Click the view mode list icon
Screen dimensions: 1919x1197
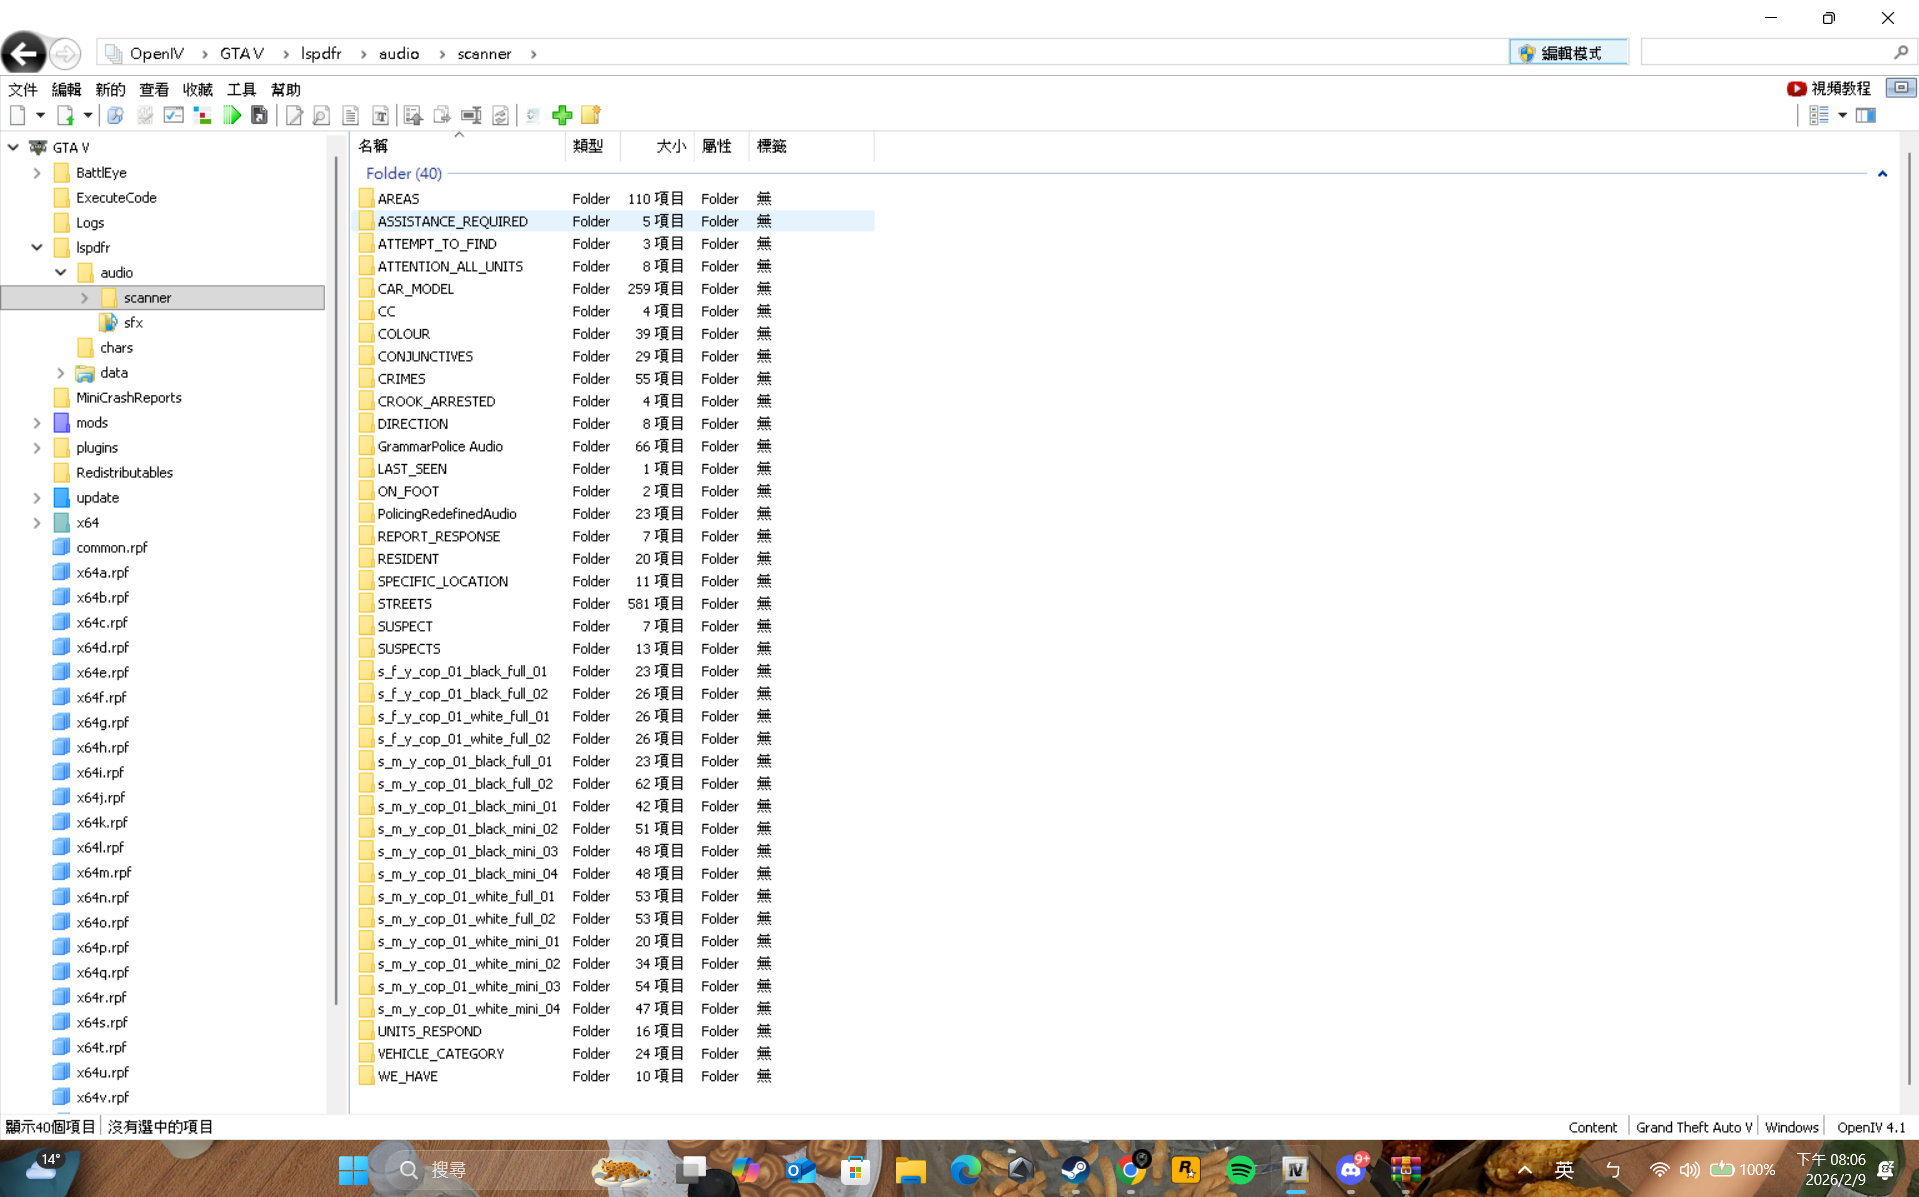point(1819,115)
